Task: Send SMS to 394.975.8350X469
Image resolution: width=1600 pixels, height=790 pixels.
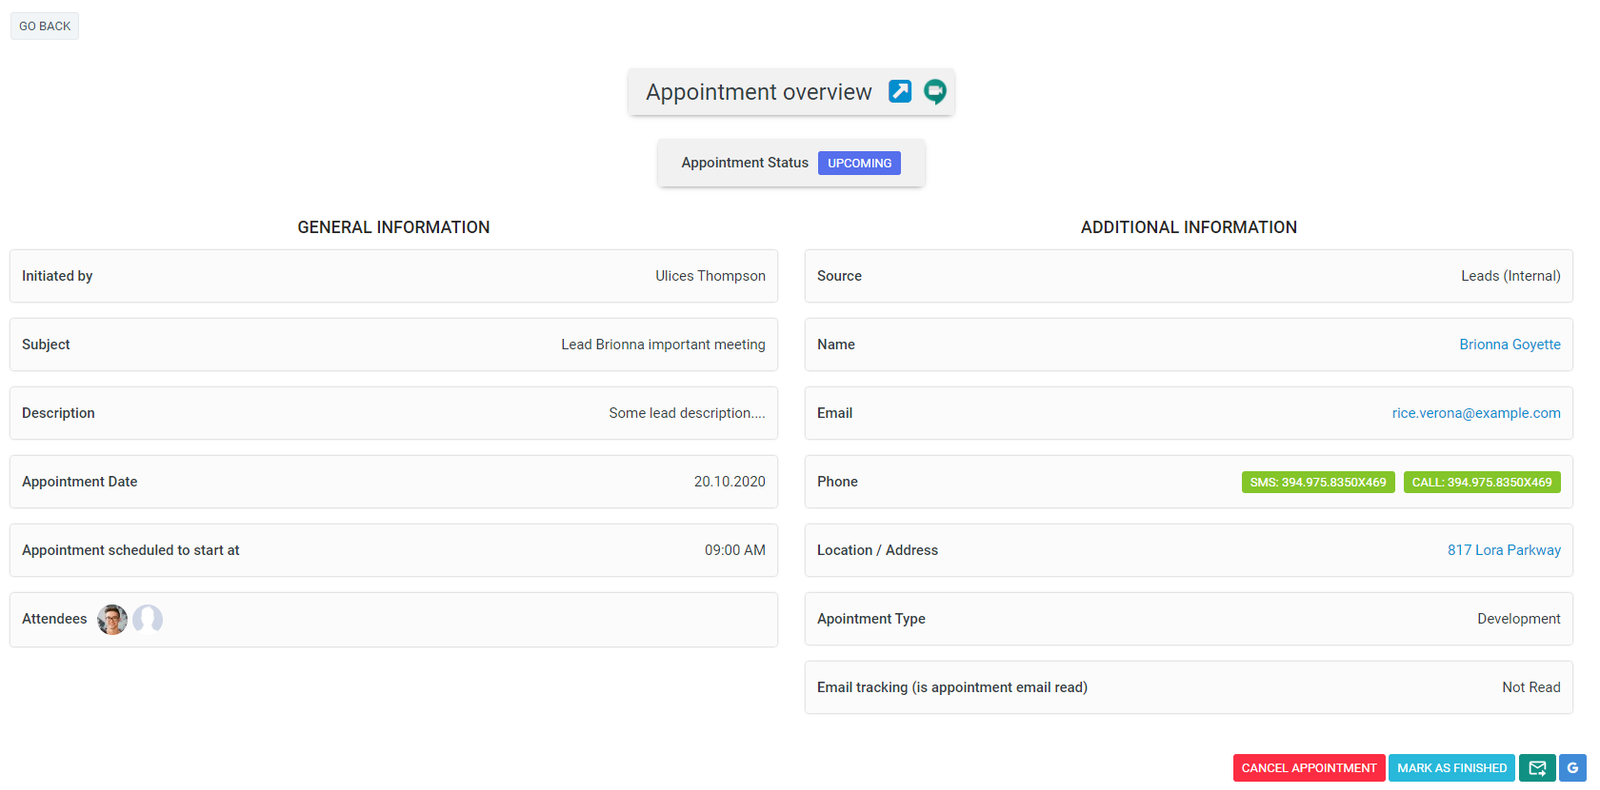Action: tap(1317, 482)
